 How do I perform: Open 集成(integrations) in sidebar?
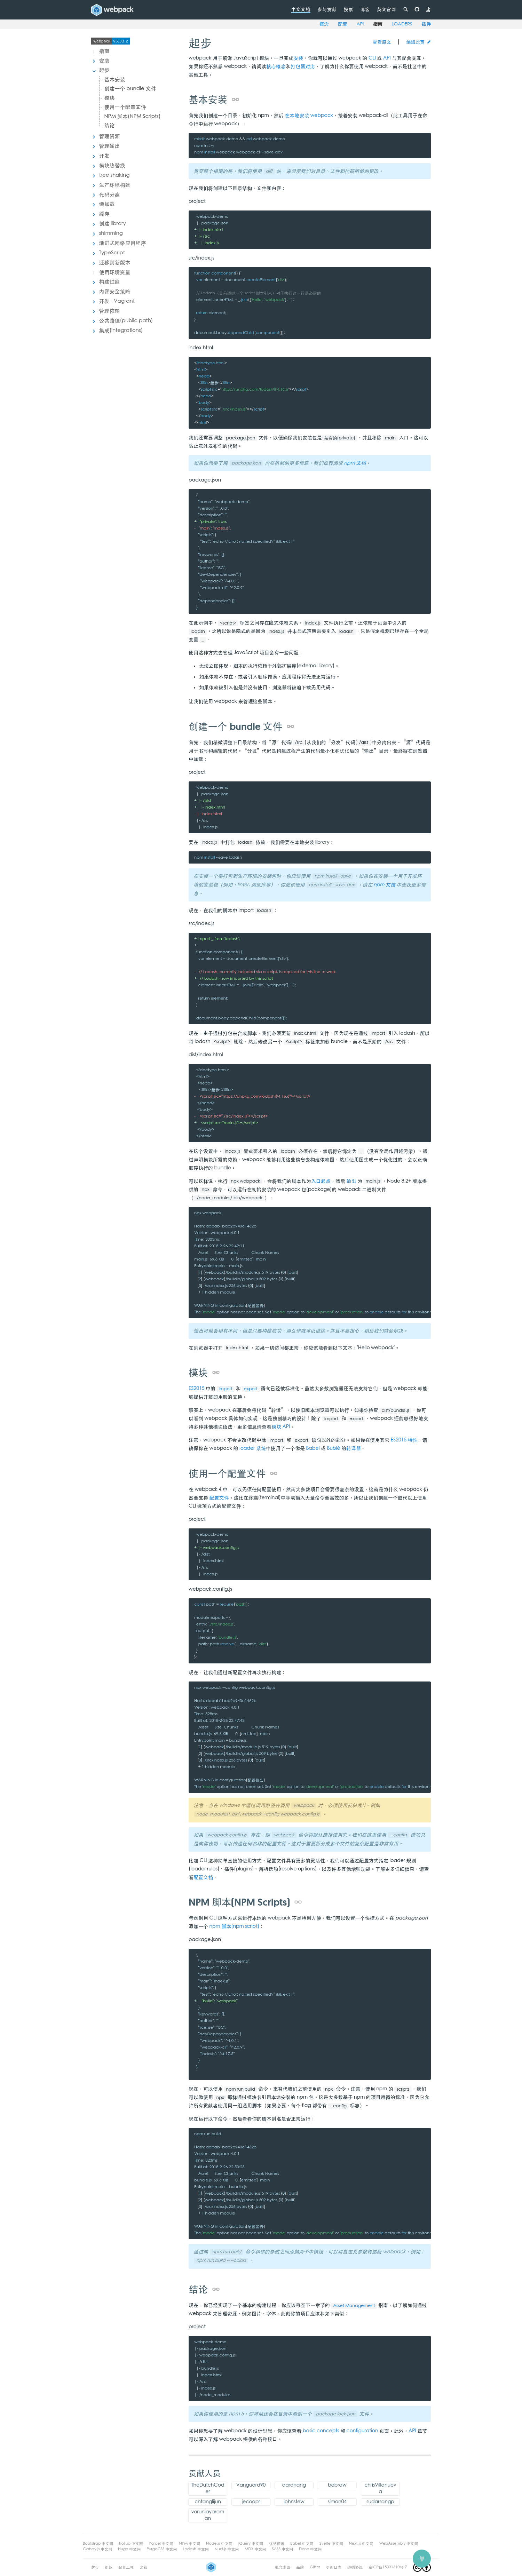[121, 330]
